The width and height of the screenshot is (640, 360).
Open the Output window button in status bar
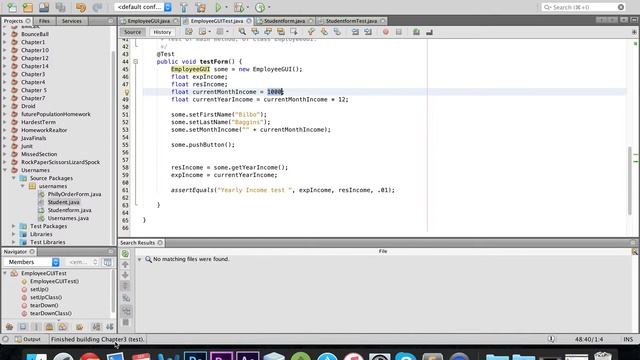pyautogui.click(x=28, y=339)
